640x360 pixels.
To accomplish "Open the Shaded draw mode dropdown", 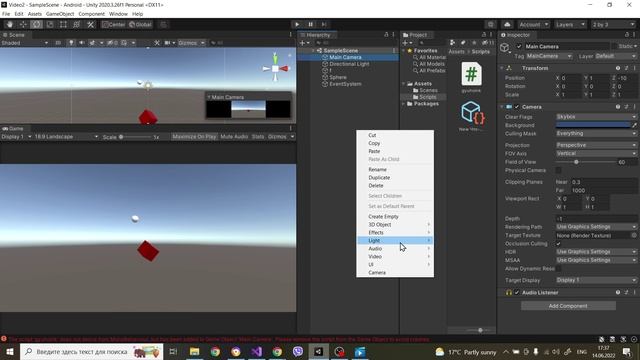I will tap(24, 43).
